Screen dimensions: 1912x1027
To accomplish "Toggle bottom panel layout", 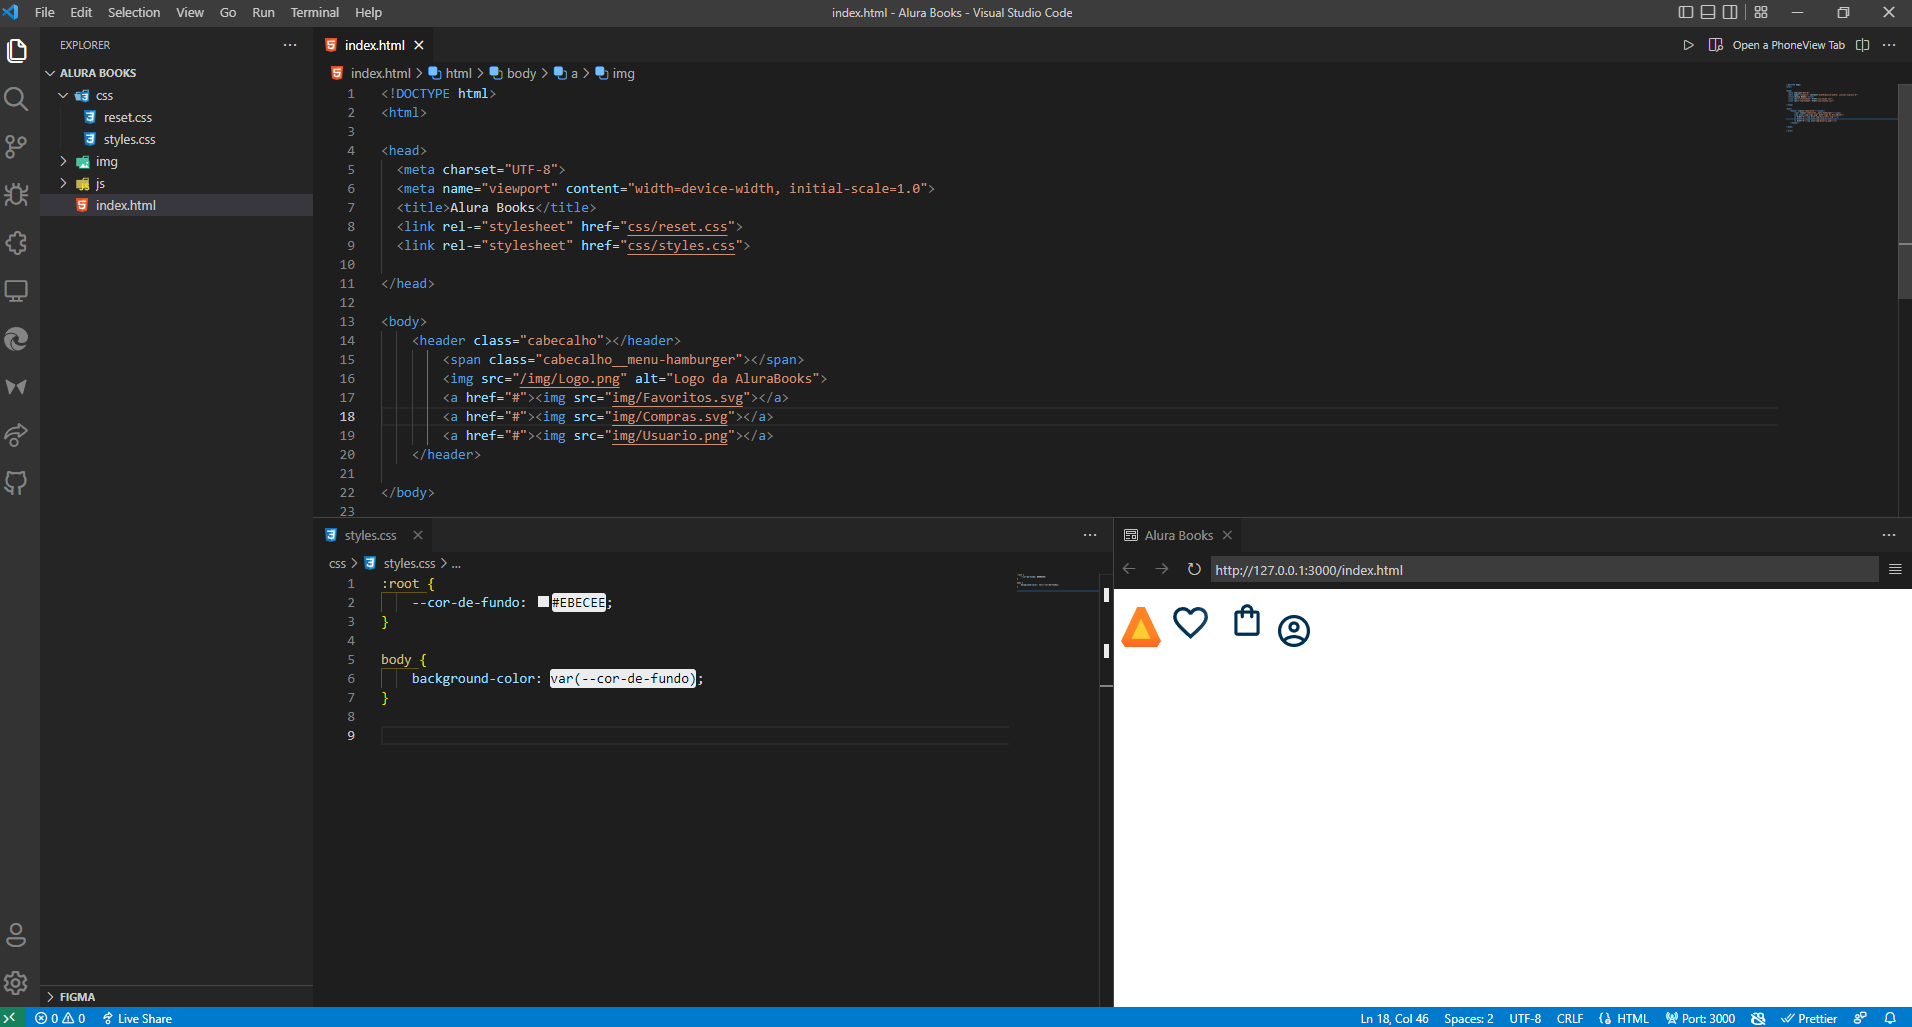I will (x=1708, y=12).
